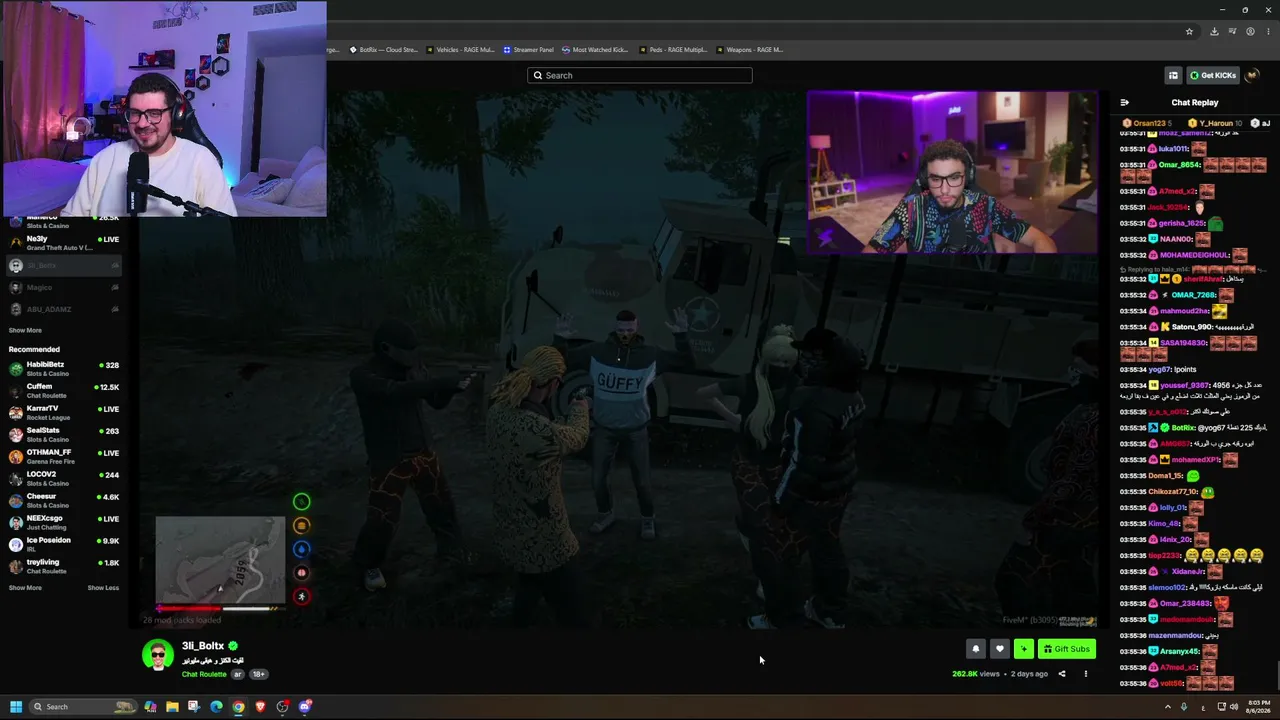Open Brave browser from the taskbar
The image size is (1280, 720).
coord(260,707)
